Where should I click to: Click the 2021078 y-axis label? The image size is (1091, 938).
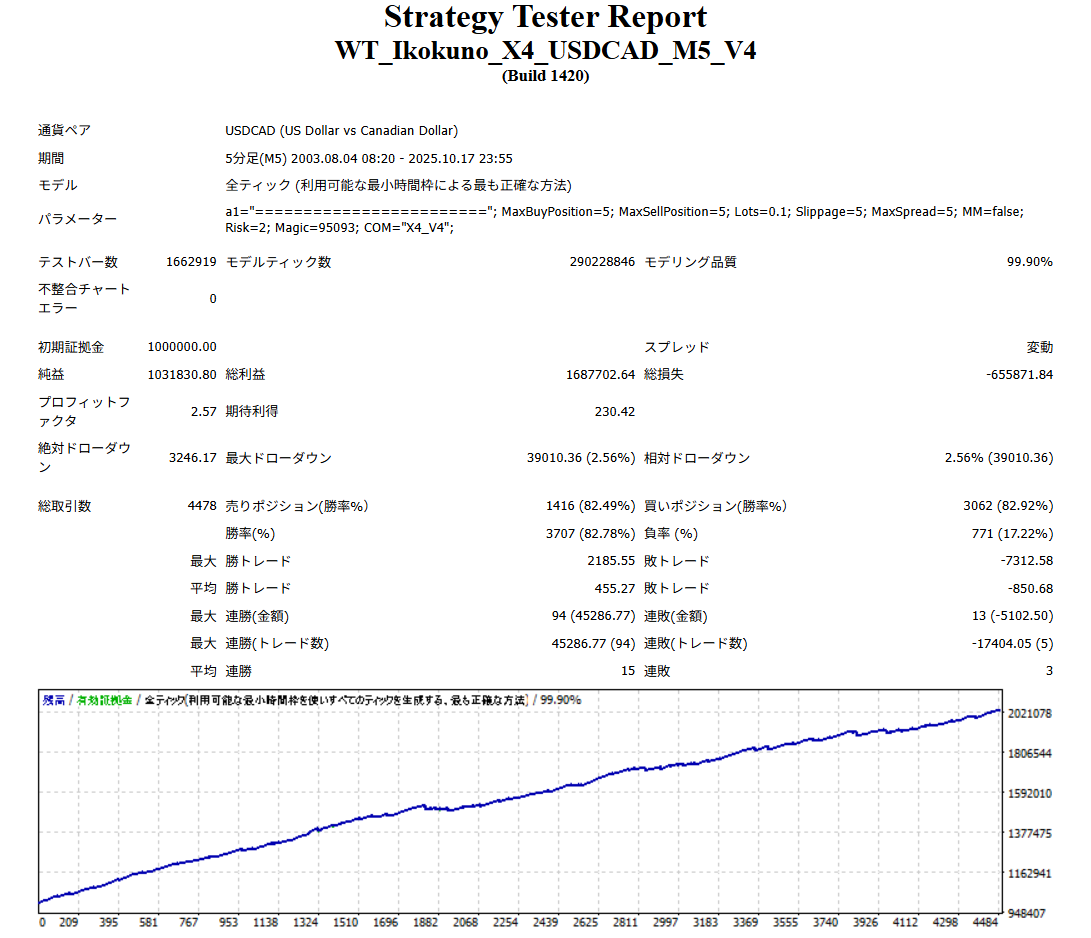pos(1030,713)
